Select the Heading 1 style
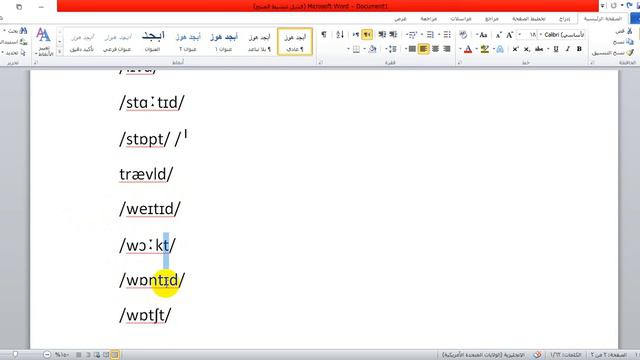 224,41
